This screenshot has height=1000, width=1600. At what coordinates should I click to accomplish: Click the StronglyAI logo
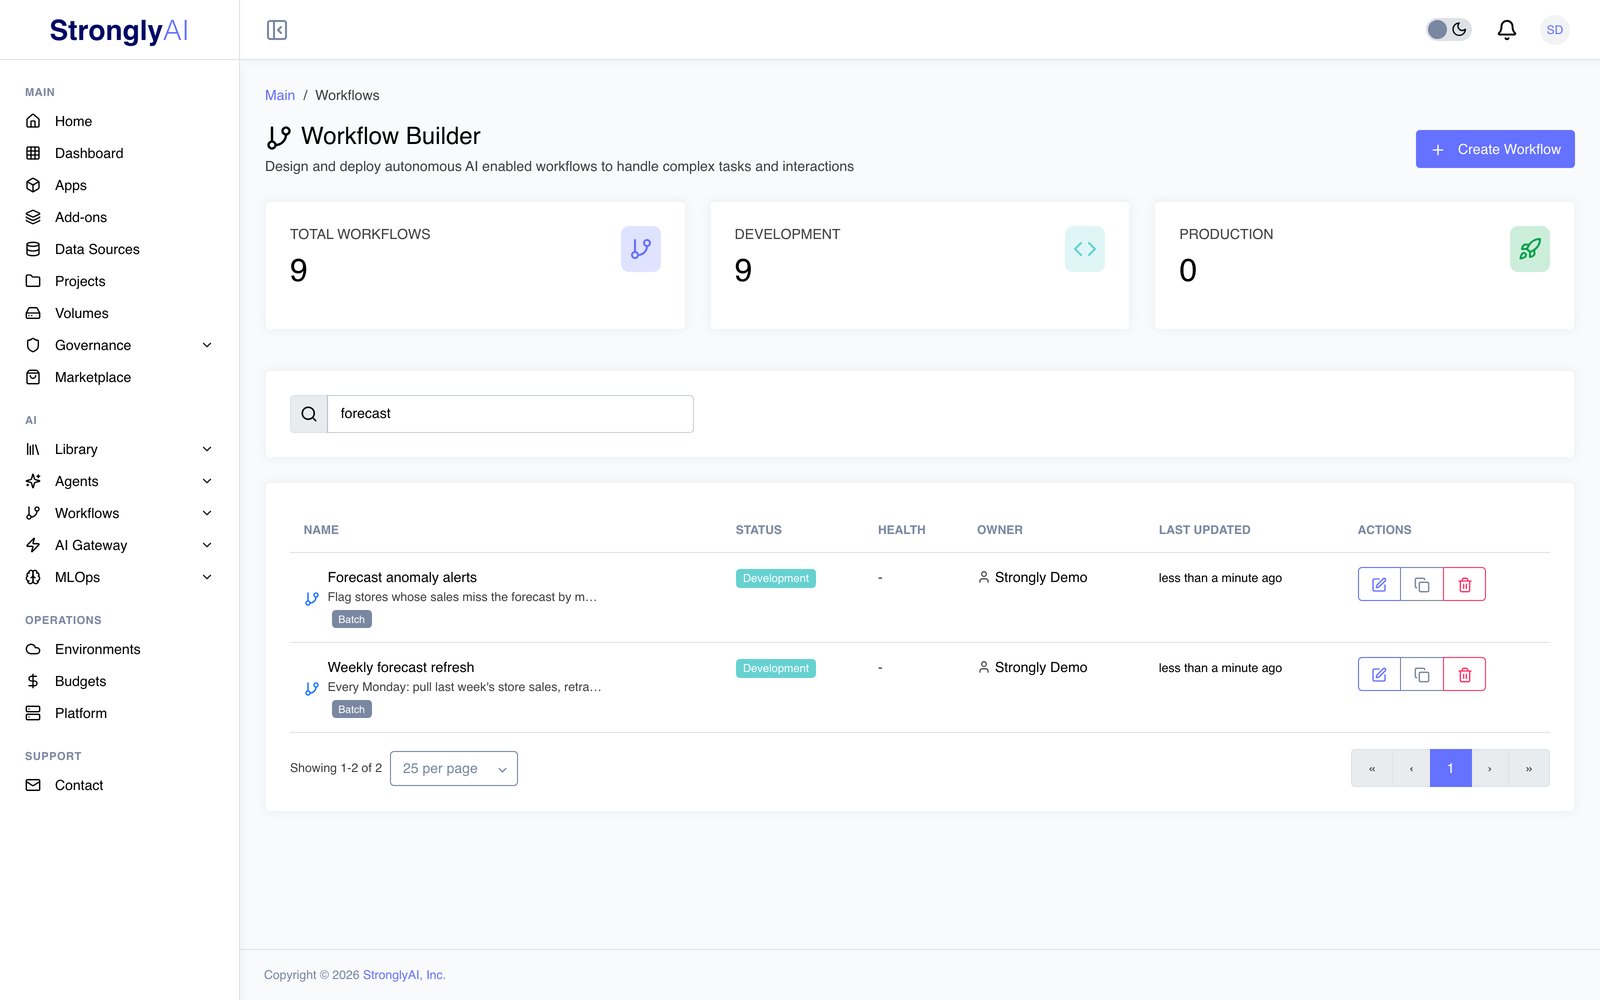click(119, 31)
